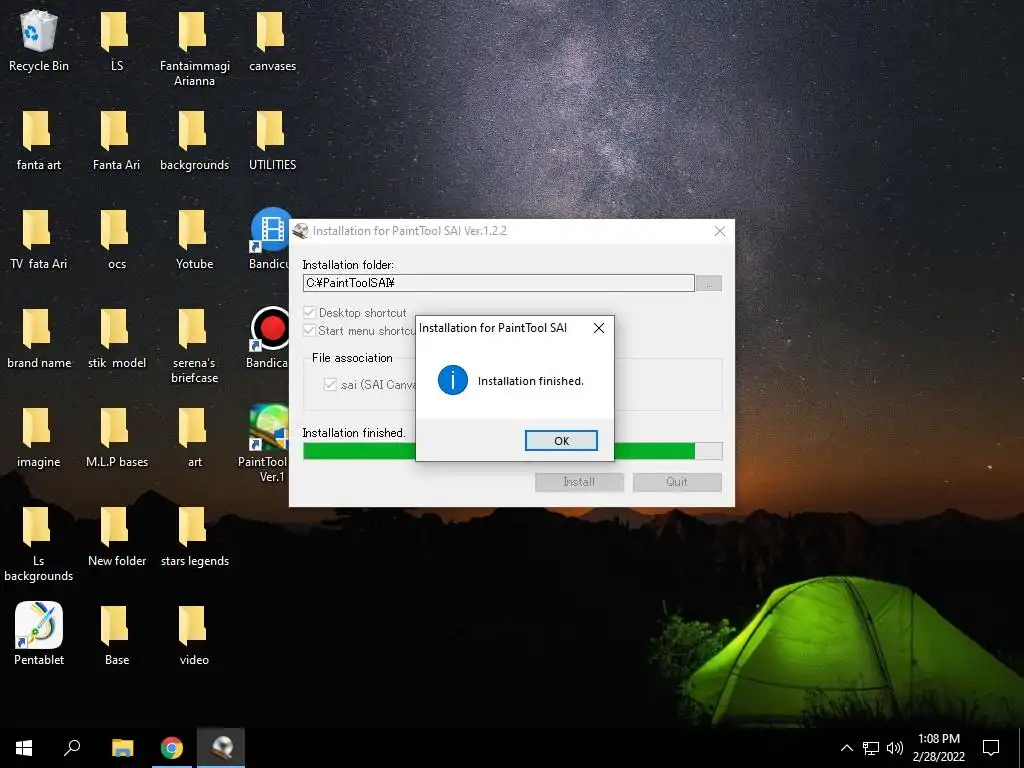Select the ocs folder
The image size is (1024, 768).
click(116, 239)
